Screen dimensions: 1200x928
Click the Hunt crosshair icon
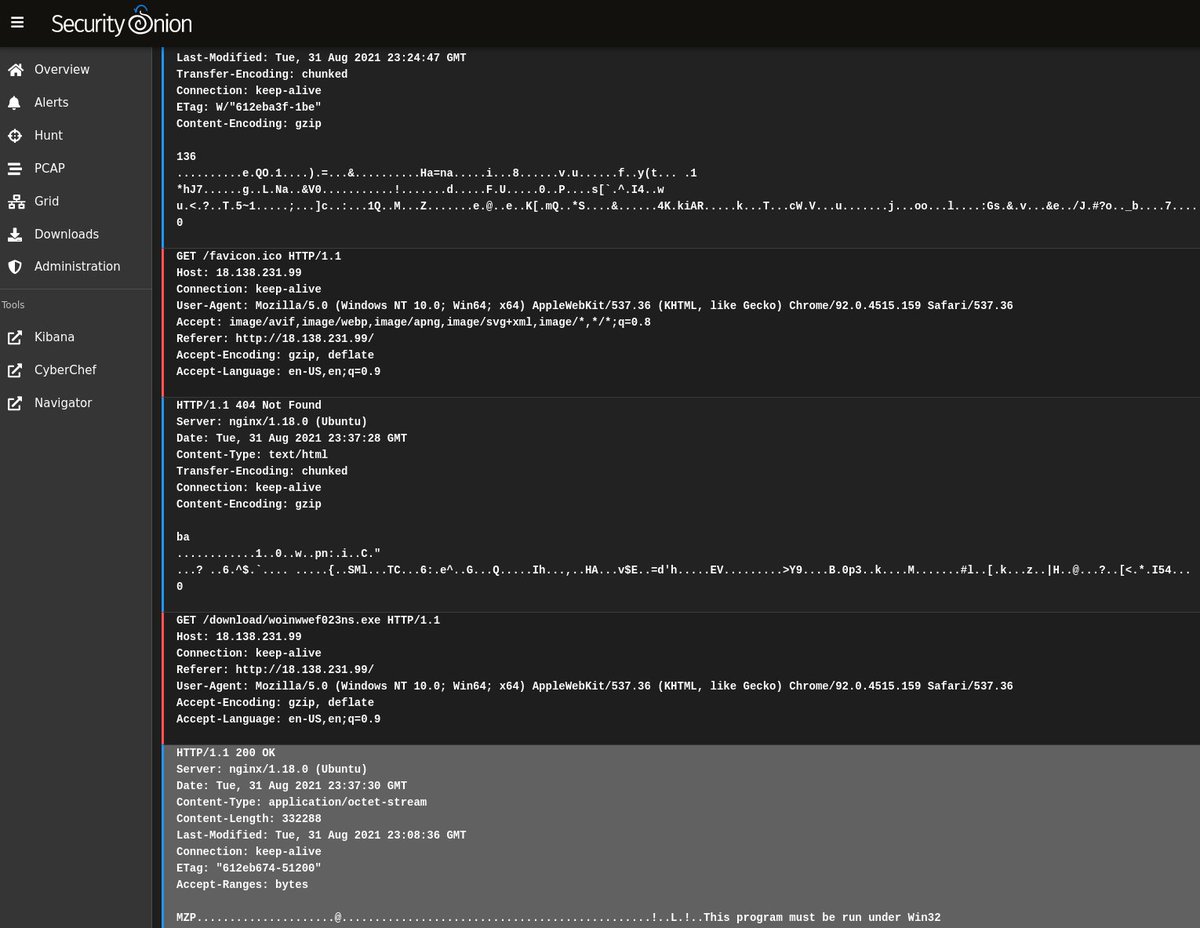point(15,136)
